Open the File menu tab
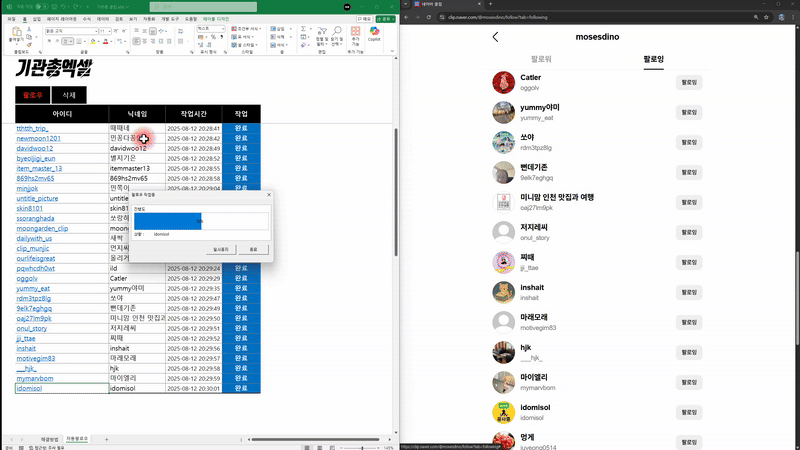This screenshot has width=800, height=450. coord(11,19)
